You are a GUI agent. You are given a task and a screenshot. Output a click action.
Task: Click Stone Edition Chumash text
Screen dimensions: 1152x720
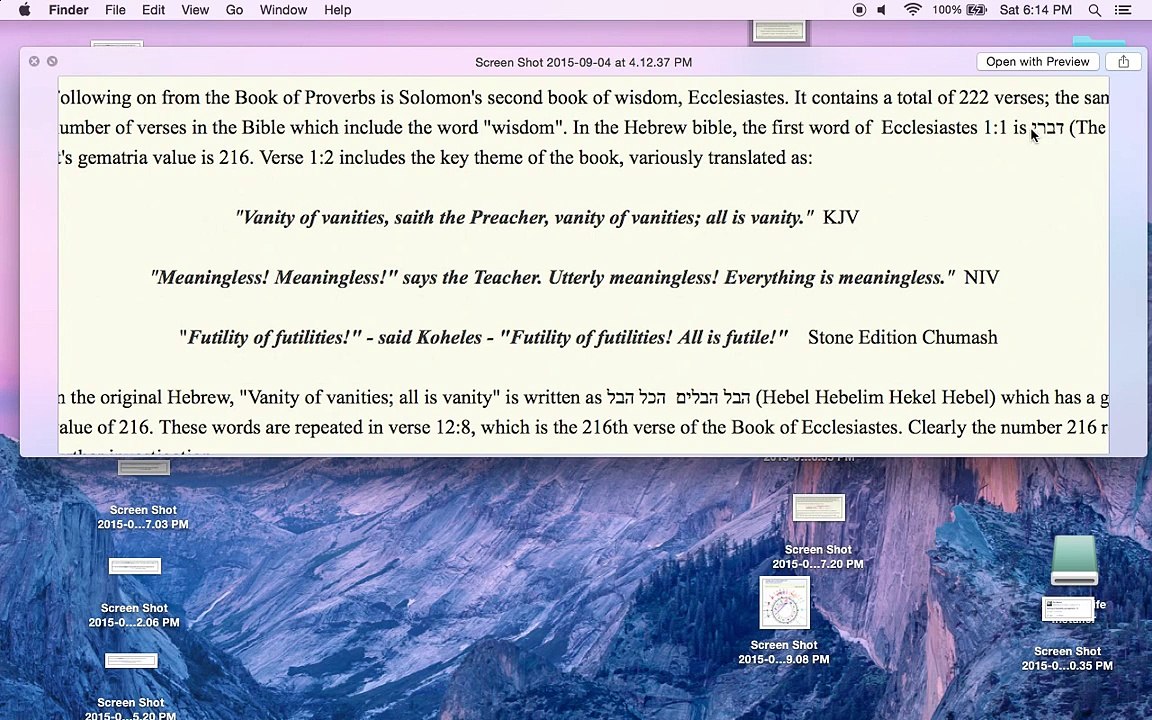coord(903,337)
